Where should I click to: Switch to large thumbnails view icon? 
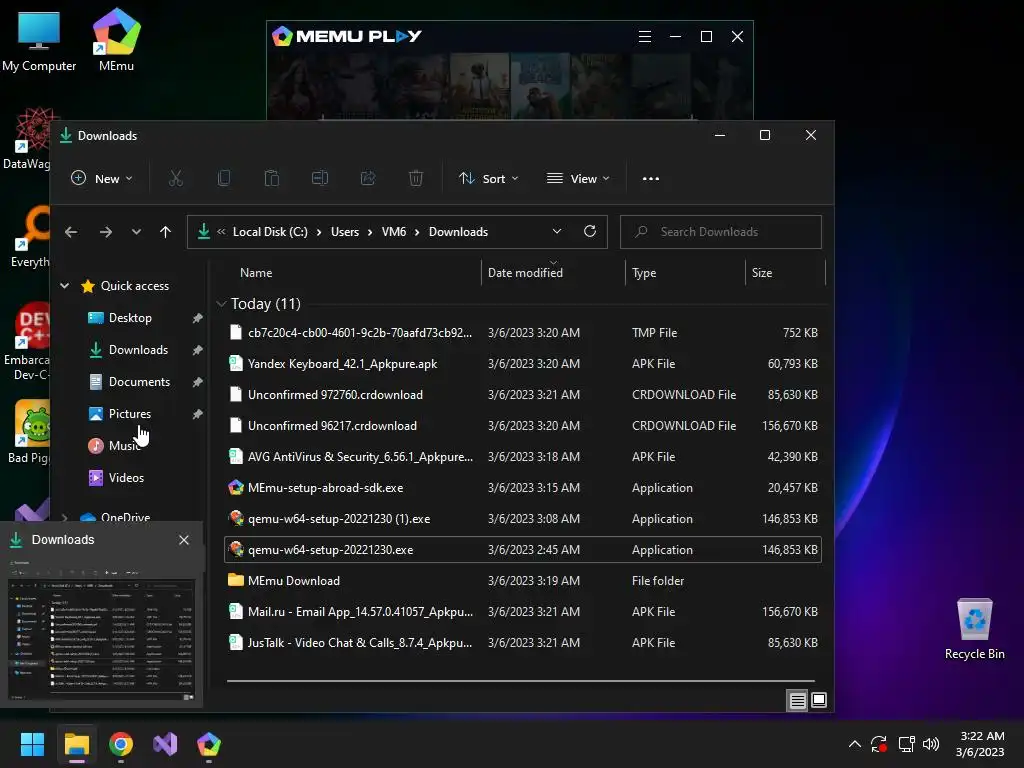tap(819, 701)
